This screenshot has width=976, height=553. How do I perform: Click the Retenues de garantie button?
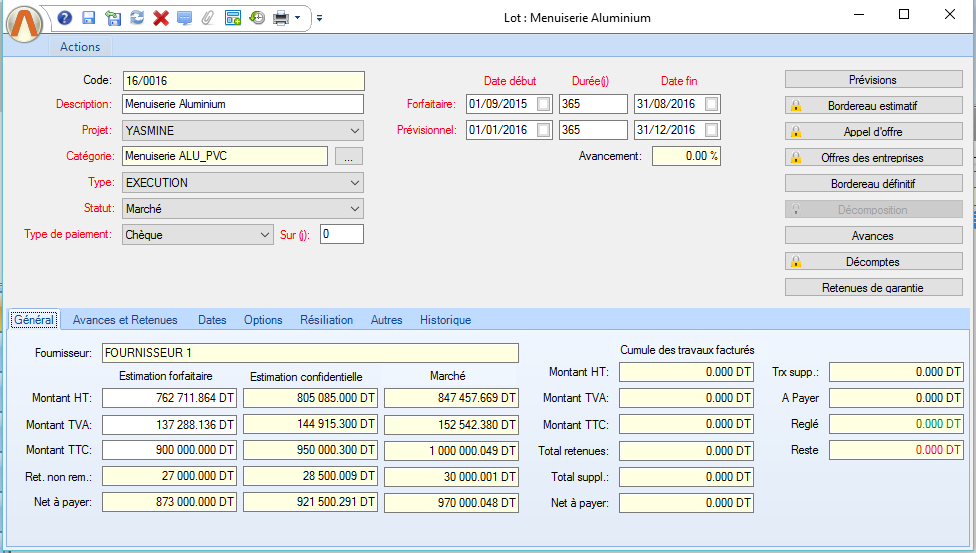[873, 288]
